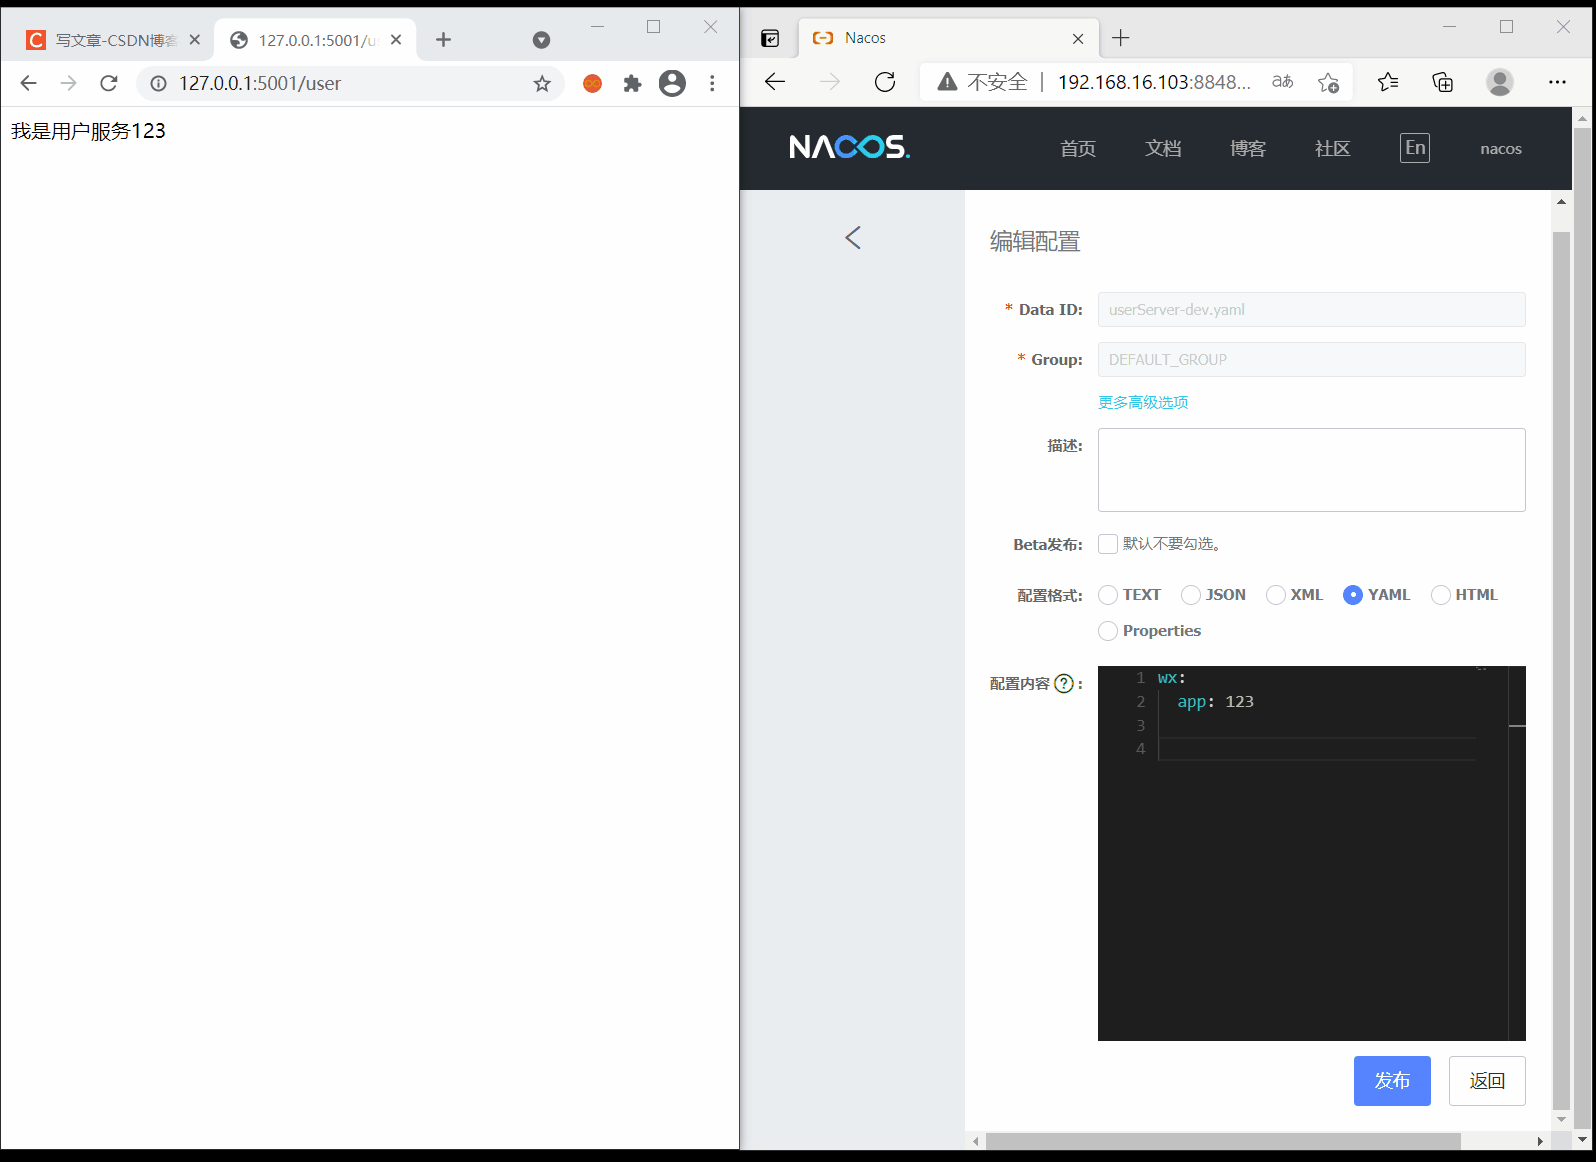Click the Edge address bar URL
Viewport: 1596px width, 1162px height.
(1154, 82)
